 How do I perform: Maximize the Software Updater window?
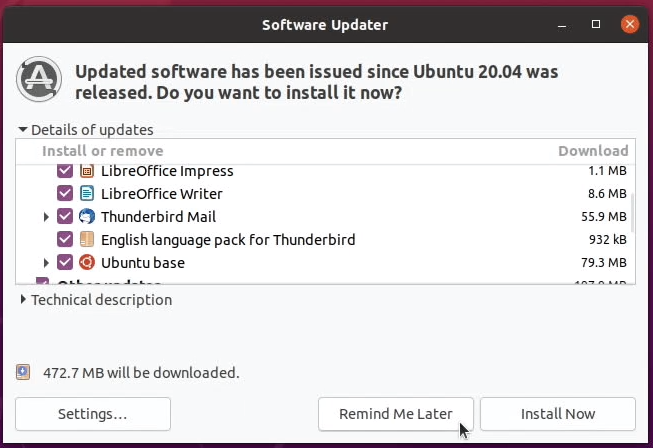pos(596,24)
